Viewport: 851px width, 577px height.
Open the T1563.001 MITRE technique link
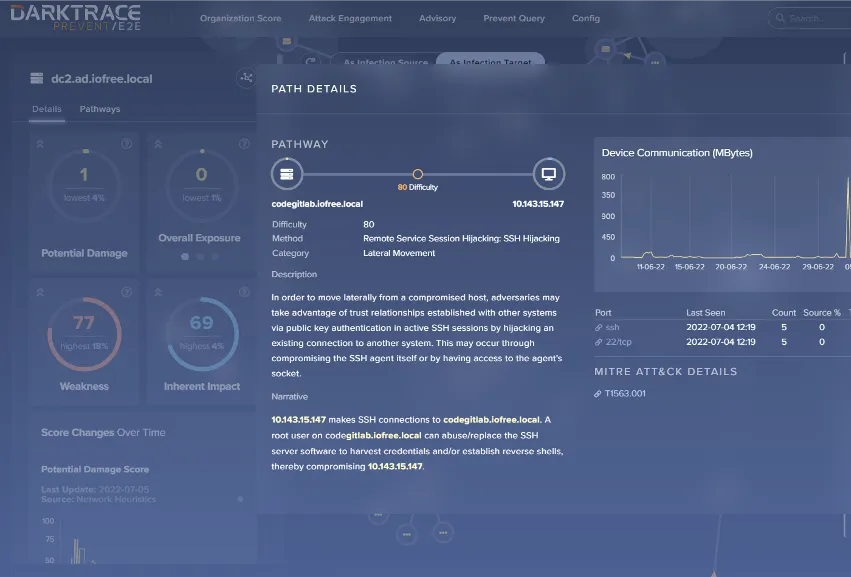tap(625, 394)
